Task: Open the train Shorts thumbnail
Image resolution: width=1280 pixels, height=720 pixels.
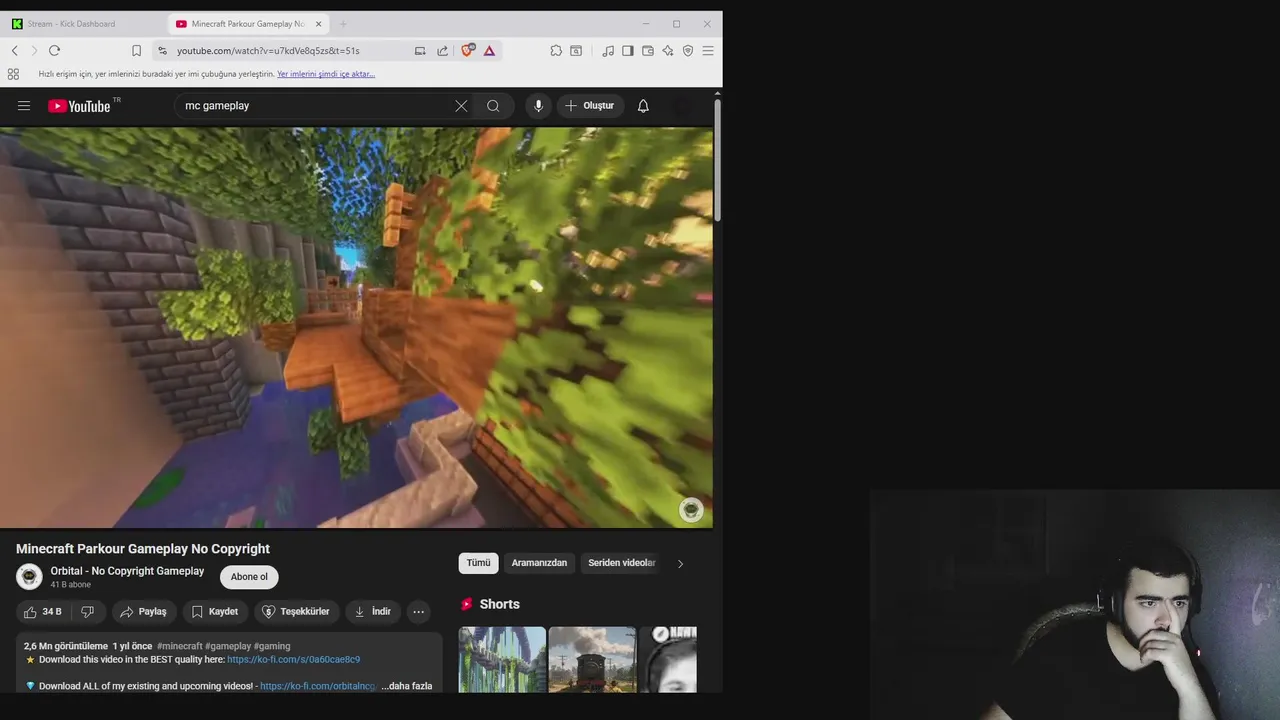Action: [592, 660]
